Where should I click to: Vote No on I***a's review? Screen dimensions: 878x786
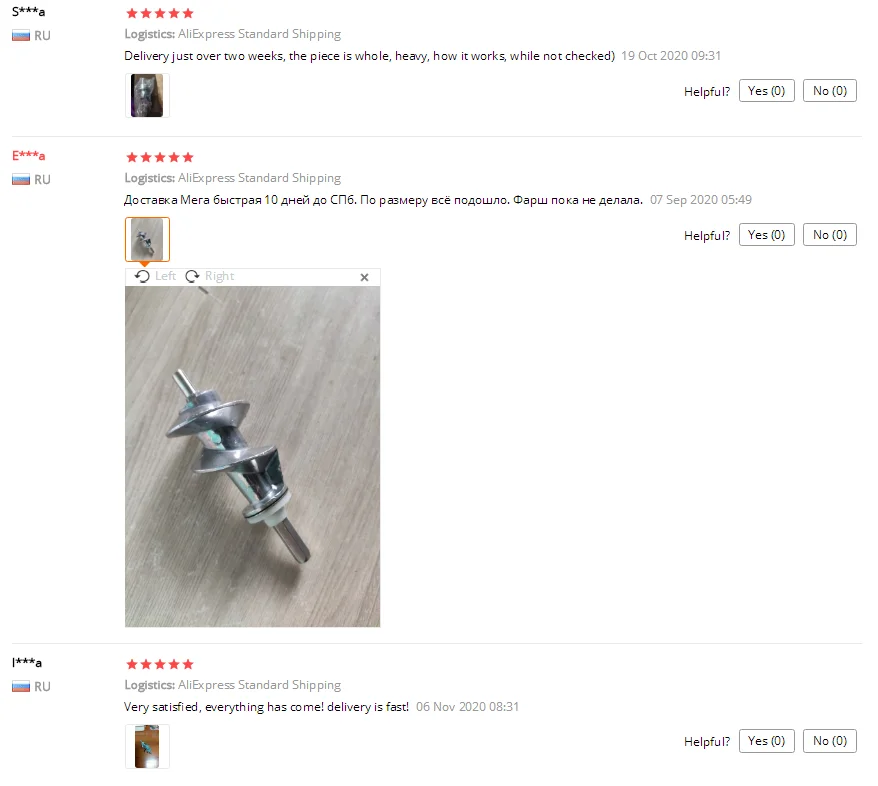830,742
